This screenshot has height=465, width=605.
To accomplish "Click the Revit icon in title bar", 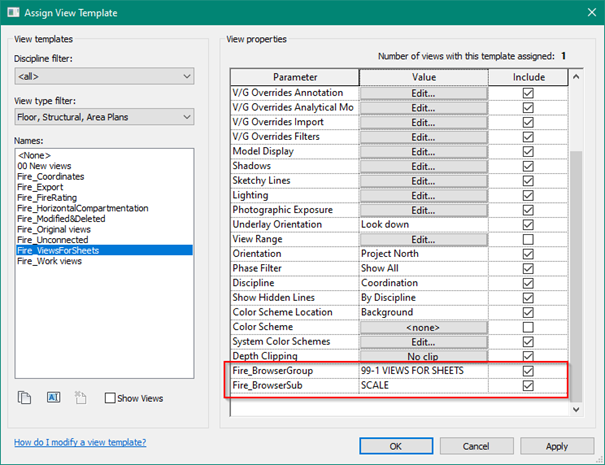I will 13,12.
